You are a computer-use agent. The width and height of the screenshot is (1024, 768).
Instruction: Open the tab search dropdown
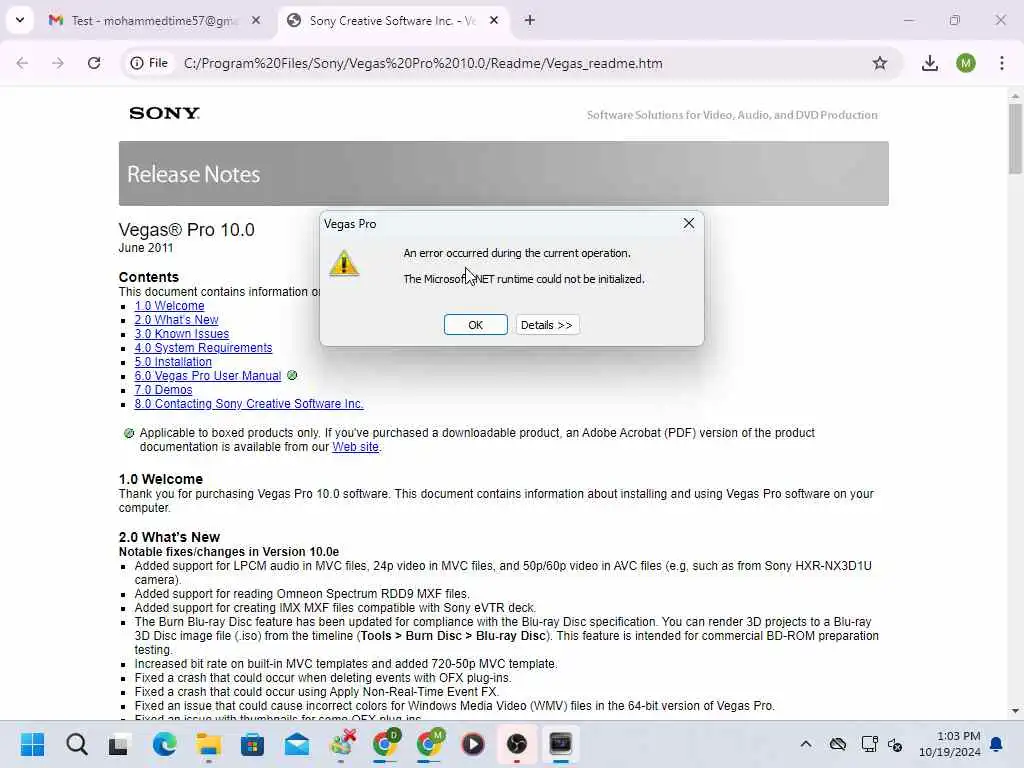pos(20,20)
